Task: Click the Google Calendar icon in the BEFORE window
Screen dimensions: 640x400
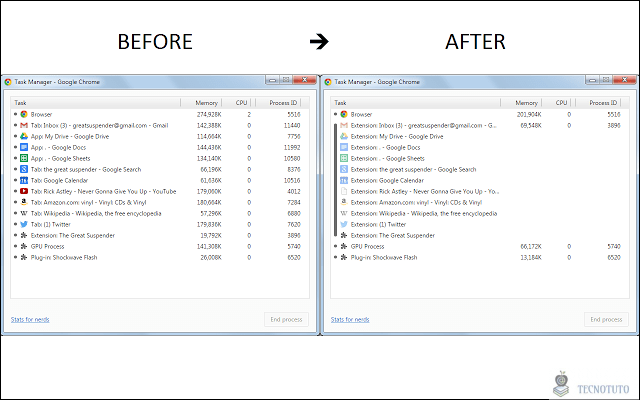Action: pos(24,180)
